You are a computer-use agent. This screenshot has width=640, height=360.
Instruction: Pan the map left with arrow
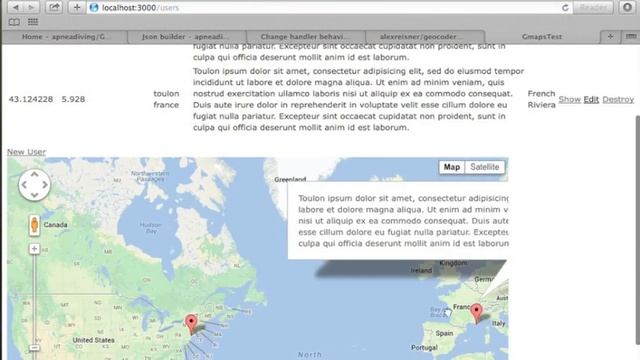click(24, 185)
